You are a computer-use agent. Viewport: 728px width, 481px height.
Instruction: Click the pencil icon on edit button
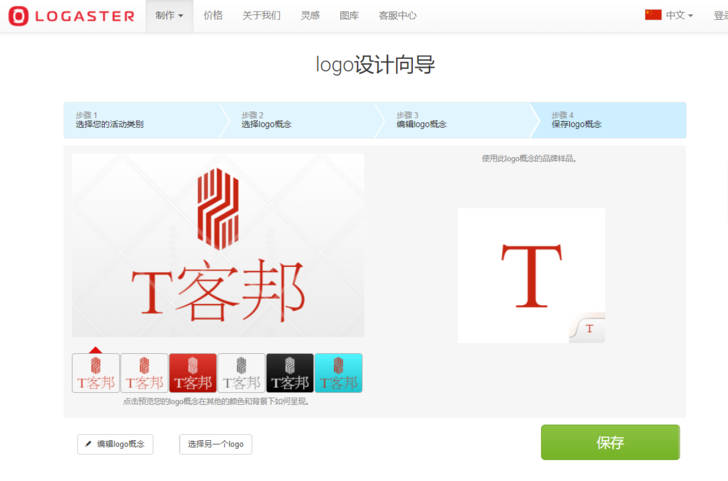click(x=88, y=444)
